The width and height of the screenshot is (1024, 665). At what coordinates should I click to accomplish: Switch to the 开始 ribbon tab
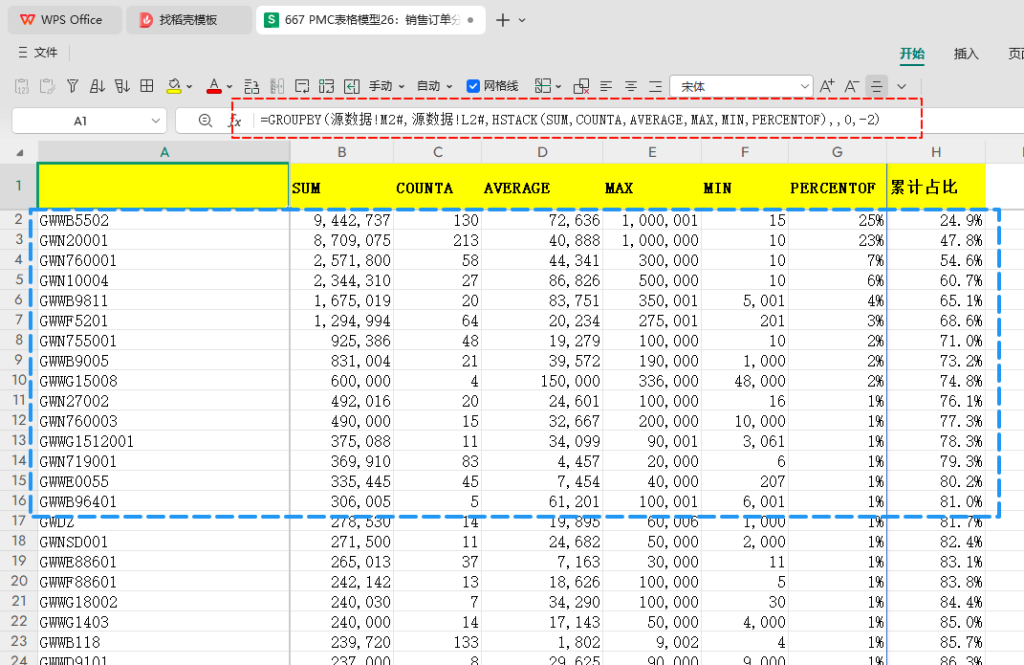[912, 54]
